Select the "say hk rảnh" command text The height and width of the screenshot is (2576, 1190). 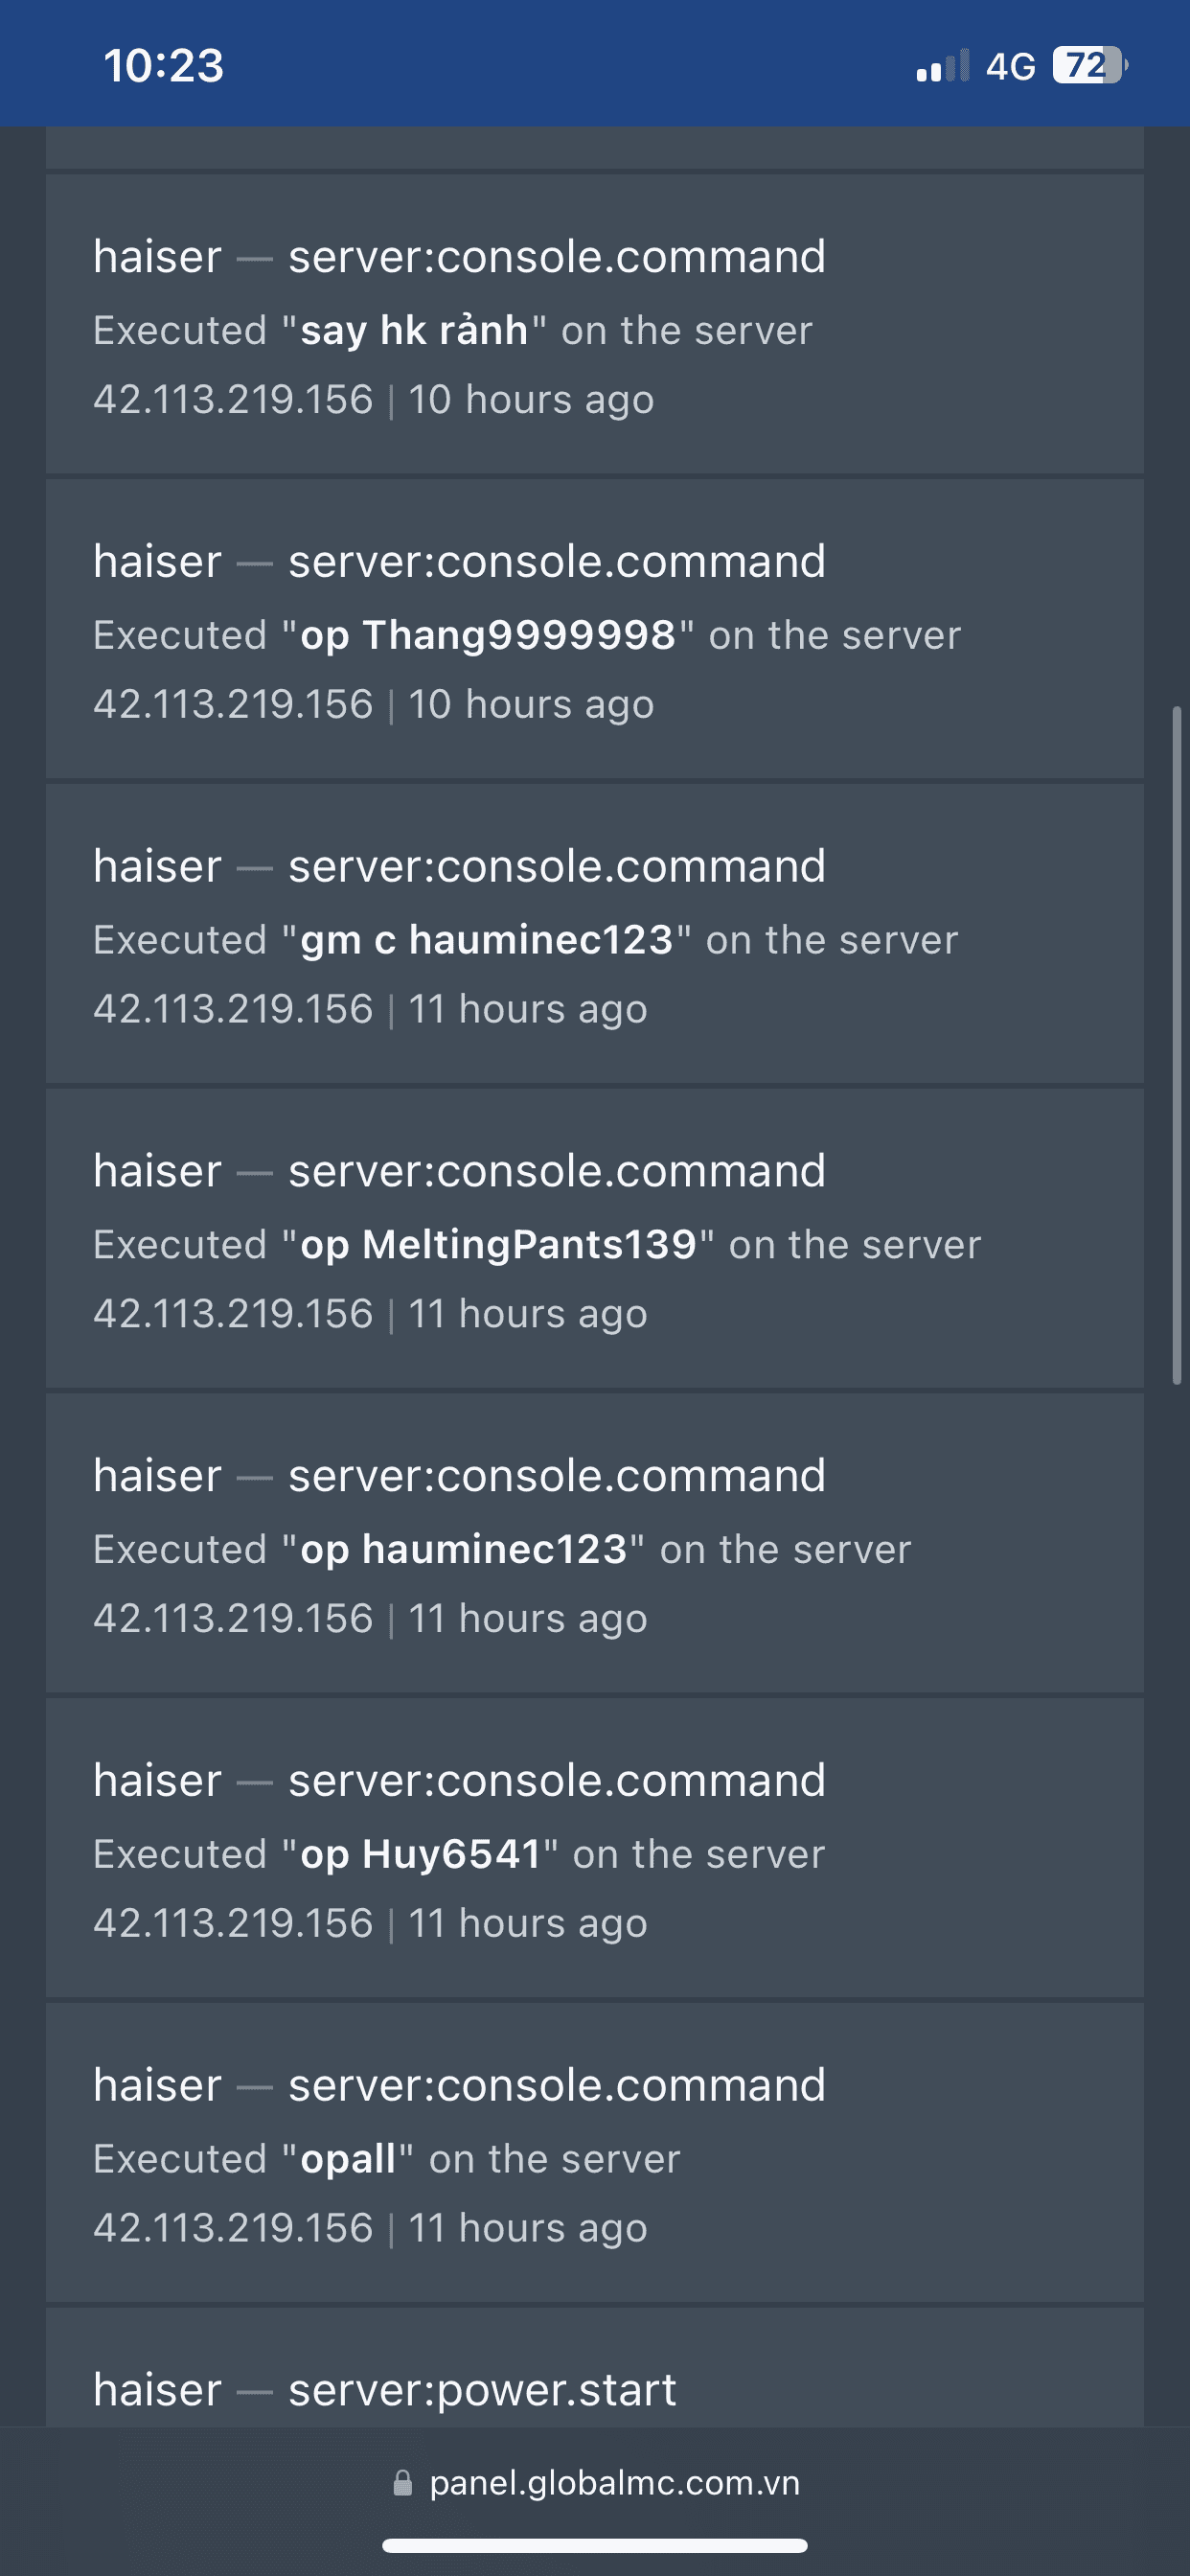click(x=414, y=331)
